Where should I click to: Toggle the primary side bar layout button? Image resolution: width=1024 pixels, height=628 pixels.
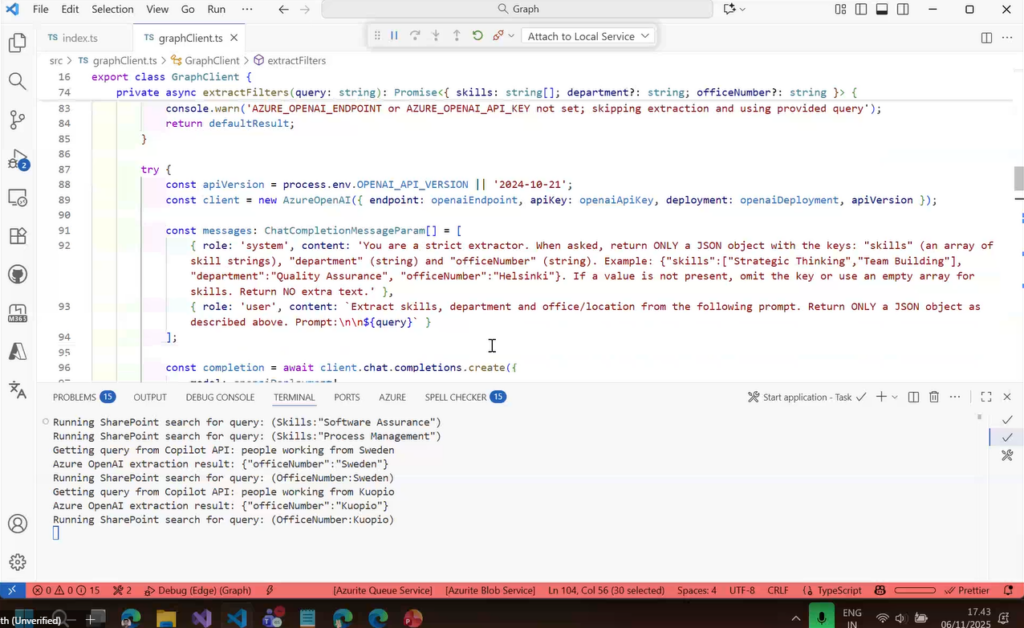pos(860,9)
